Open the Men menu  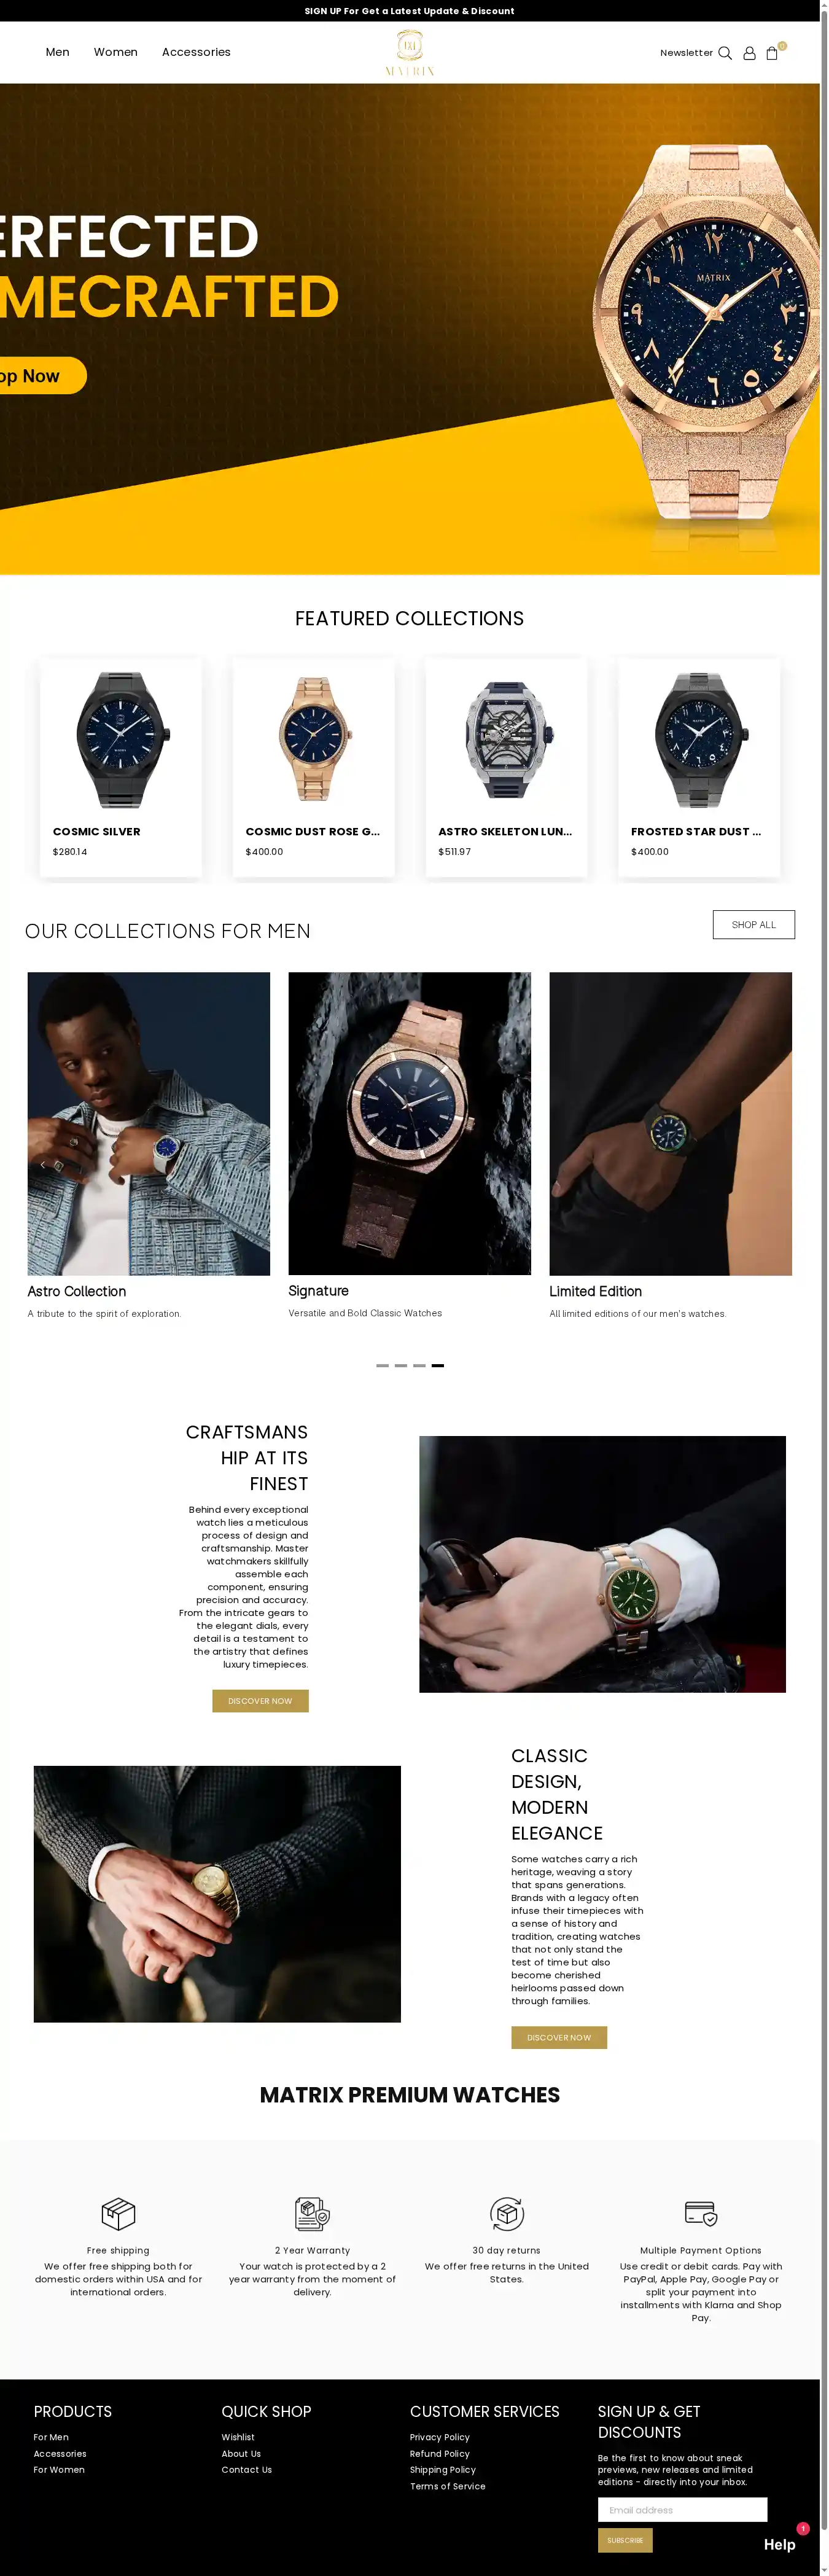pyautogui.click(x=58, y=52)
